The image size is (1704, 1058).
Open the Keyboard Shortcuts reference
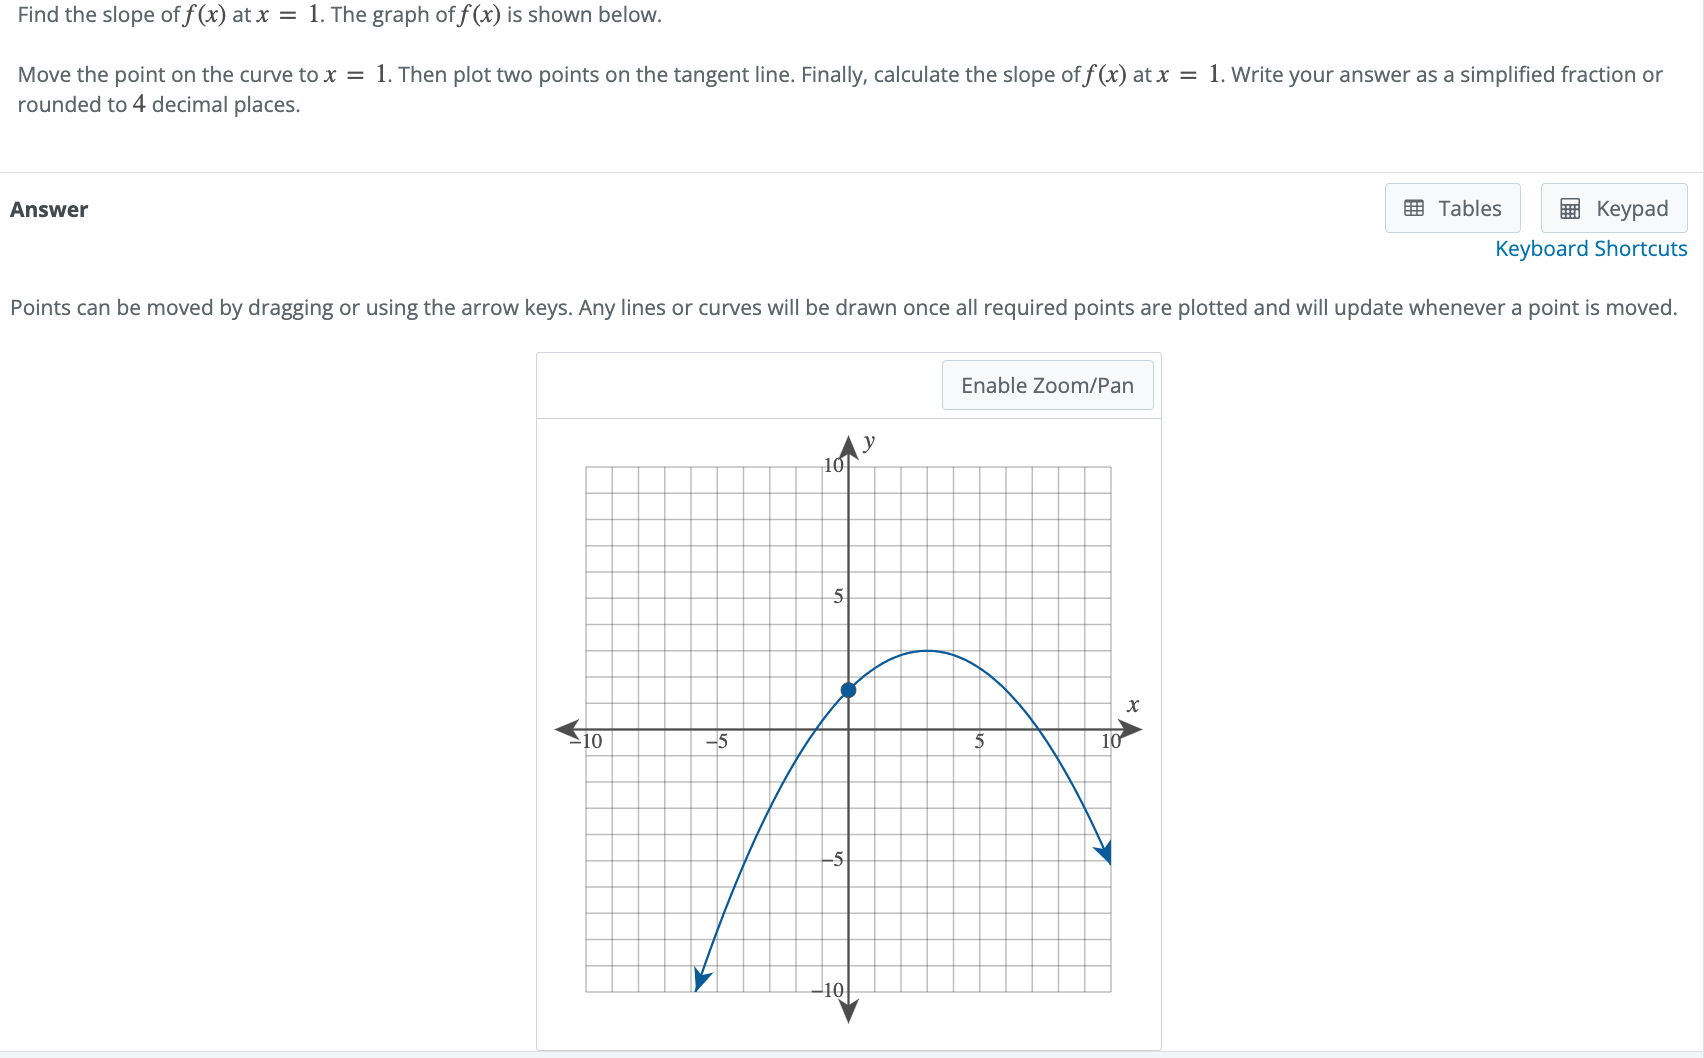click(x=1591, y=248)
